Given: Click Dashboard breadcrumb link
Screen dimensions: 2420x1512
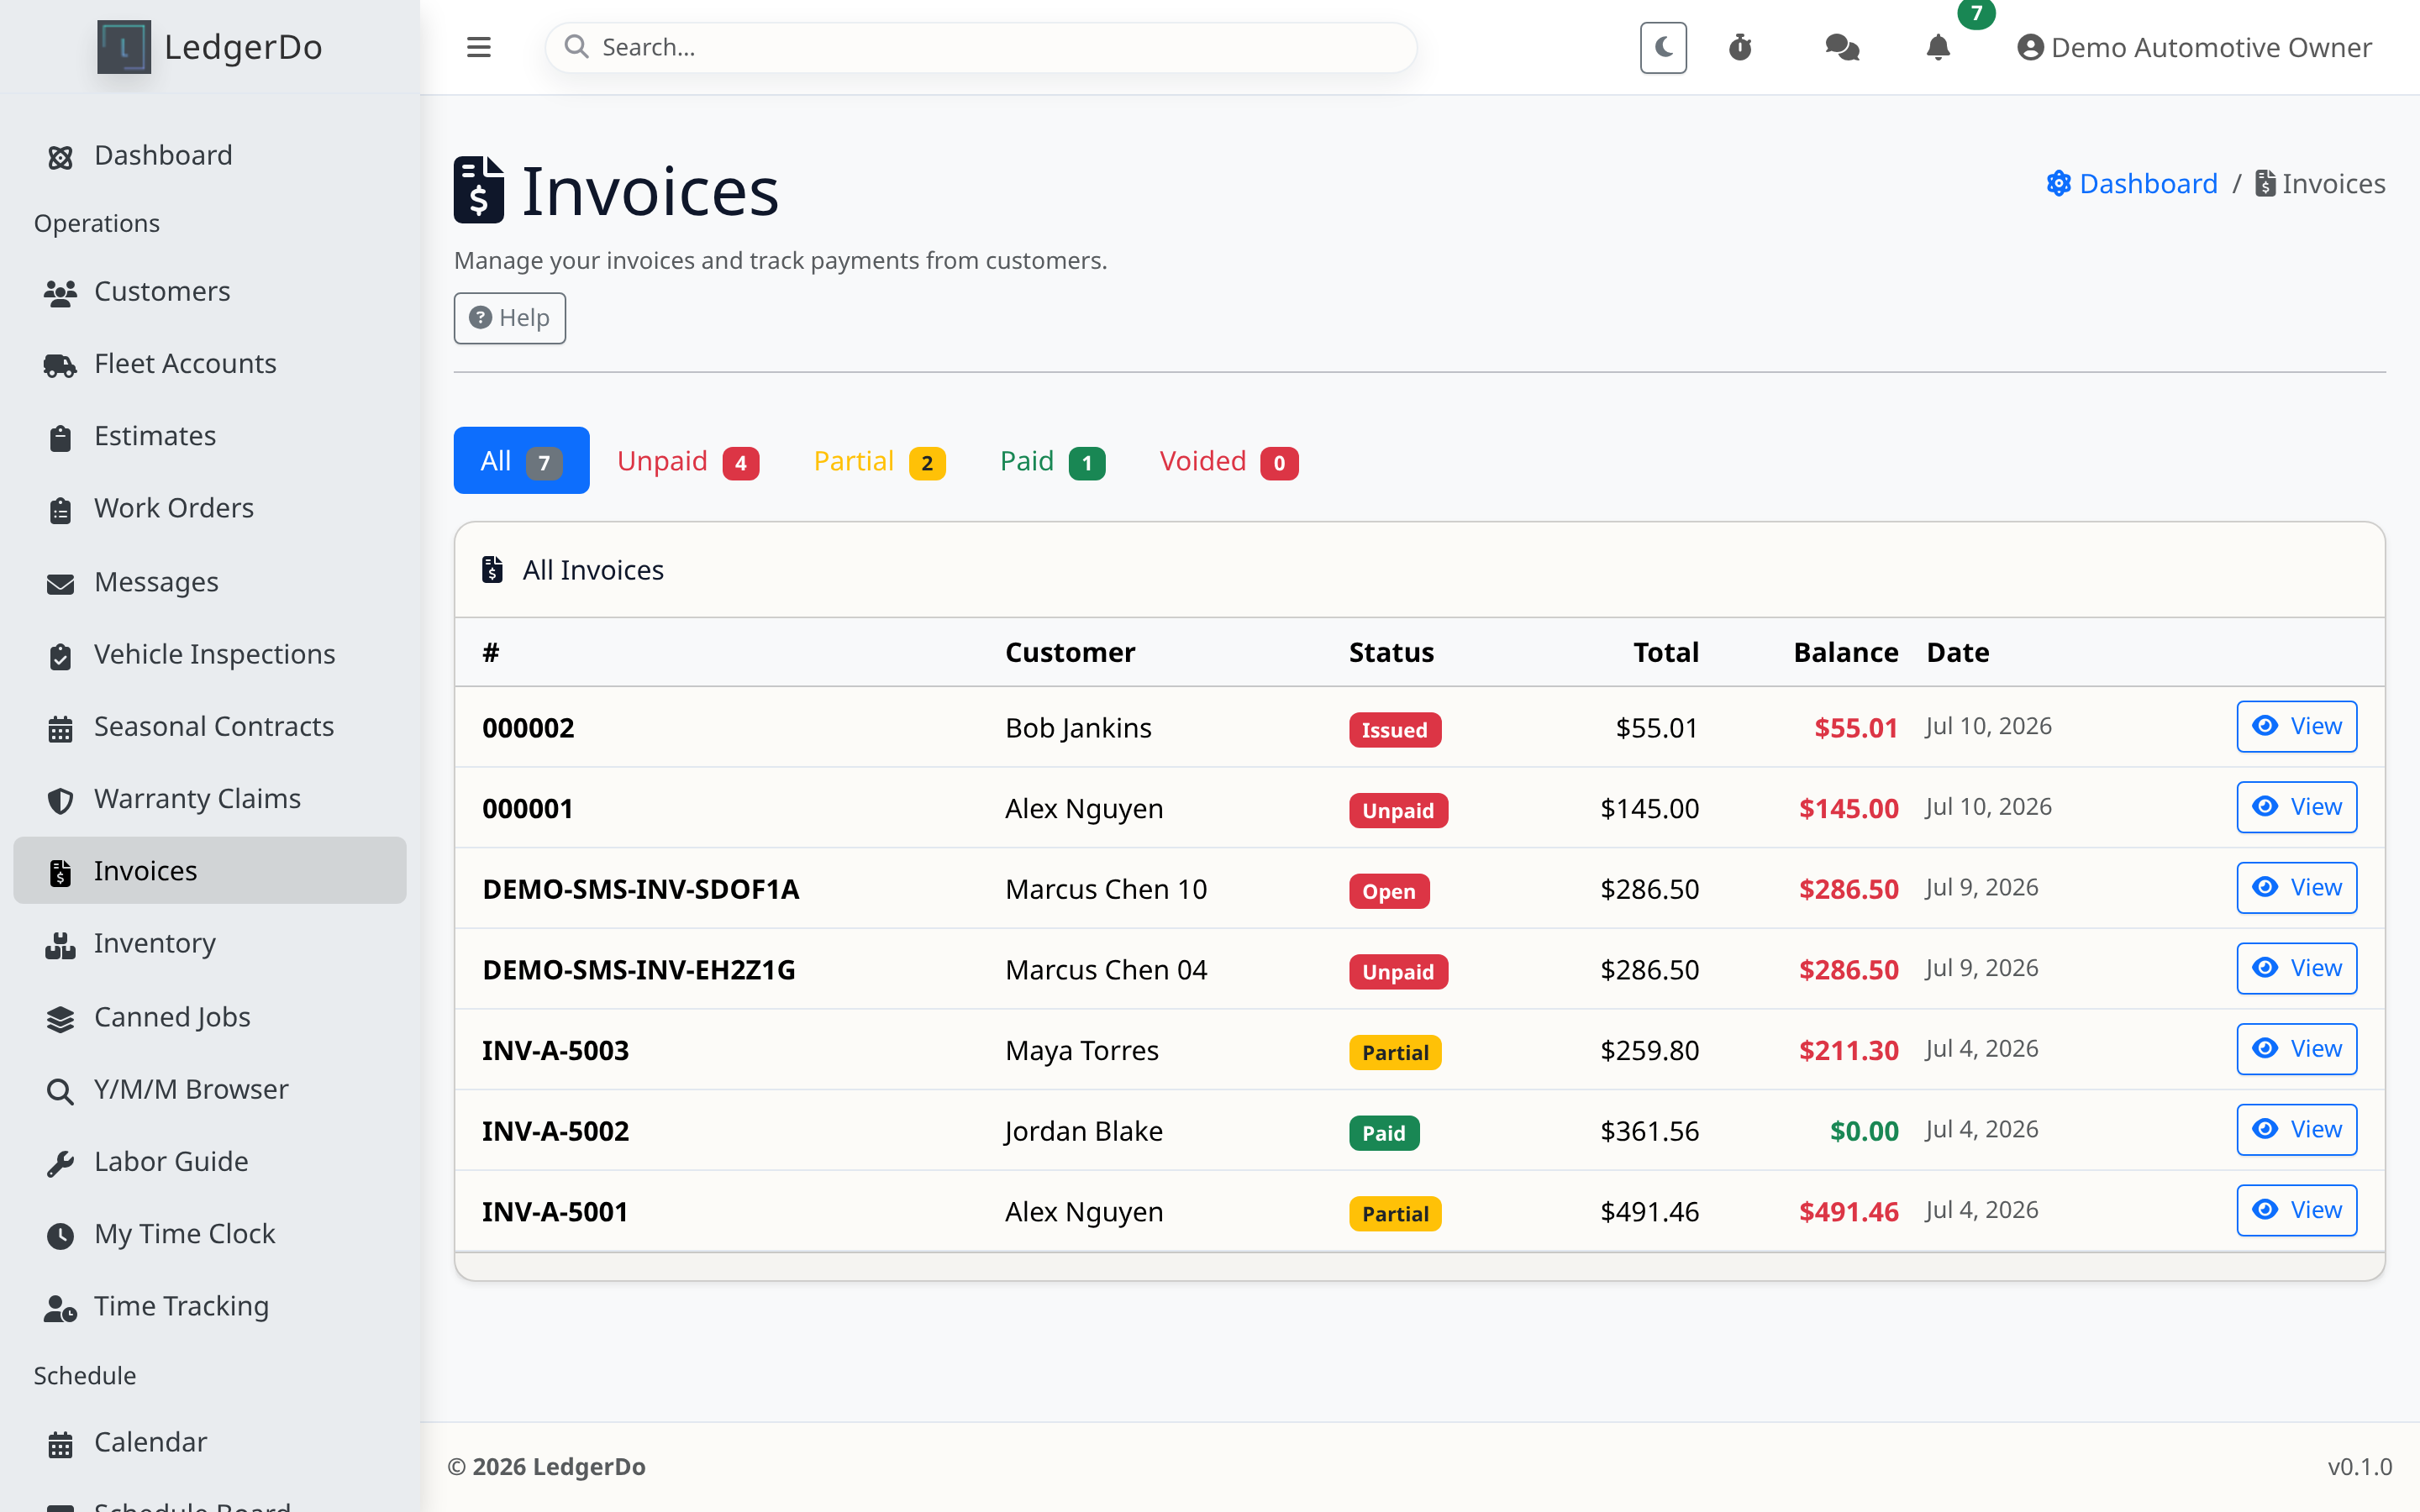Looking at the screenshot, I should point(2132,184).
